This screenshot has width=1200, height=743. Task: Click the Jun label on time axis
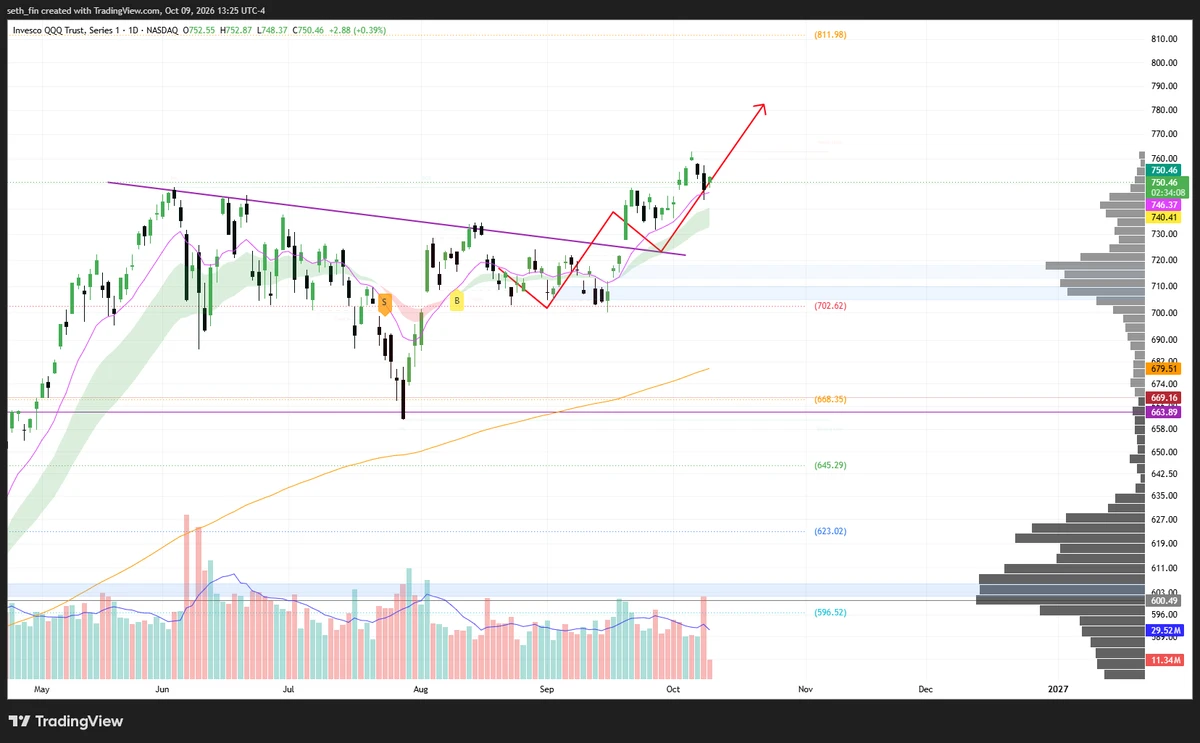(x=164, y=689)
